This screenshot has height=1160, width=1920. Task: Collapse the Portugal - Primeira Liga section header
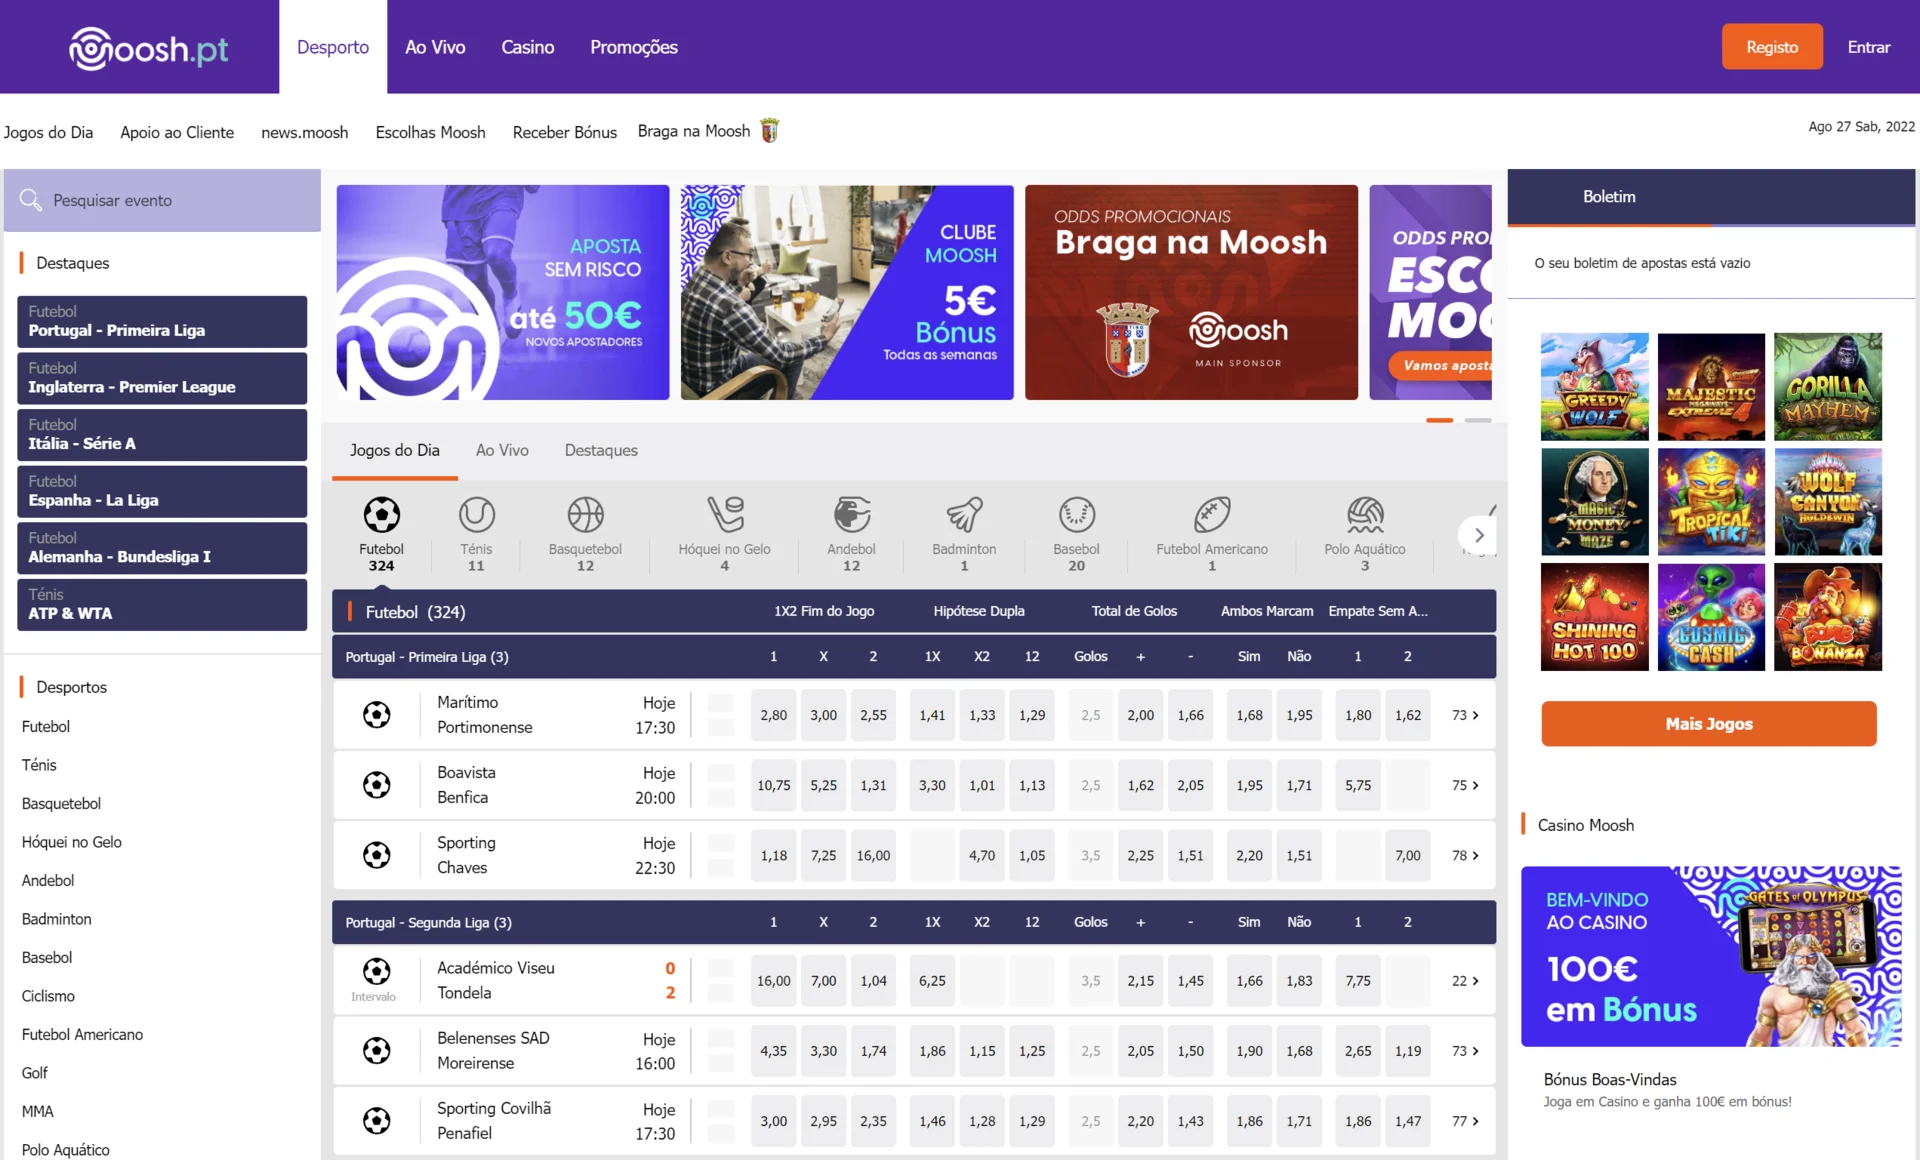coord(914,657)
